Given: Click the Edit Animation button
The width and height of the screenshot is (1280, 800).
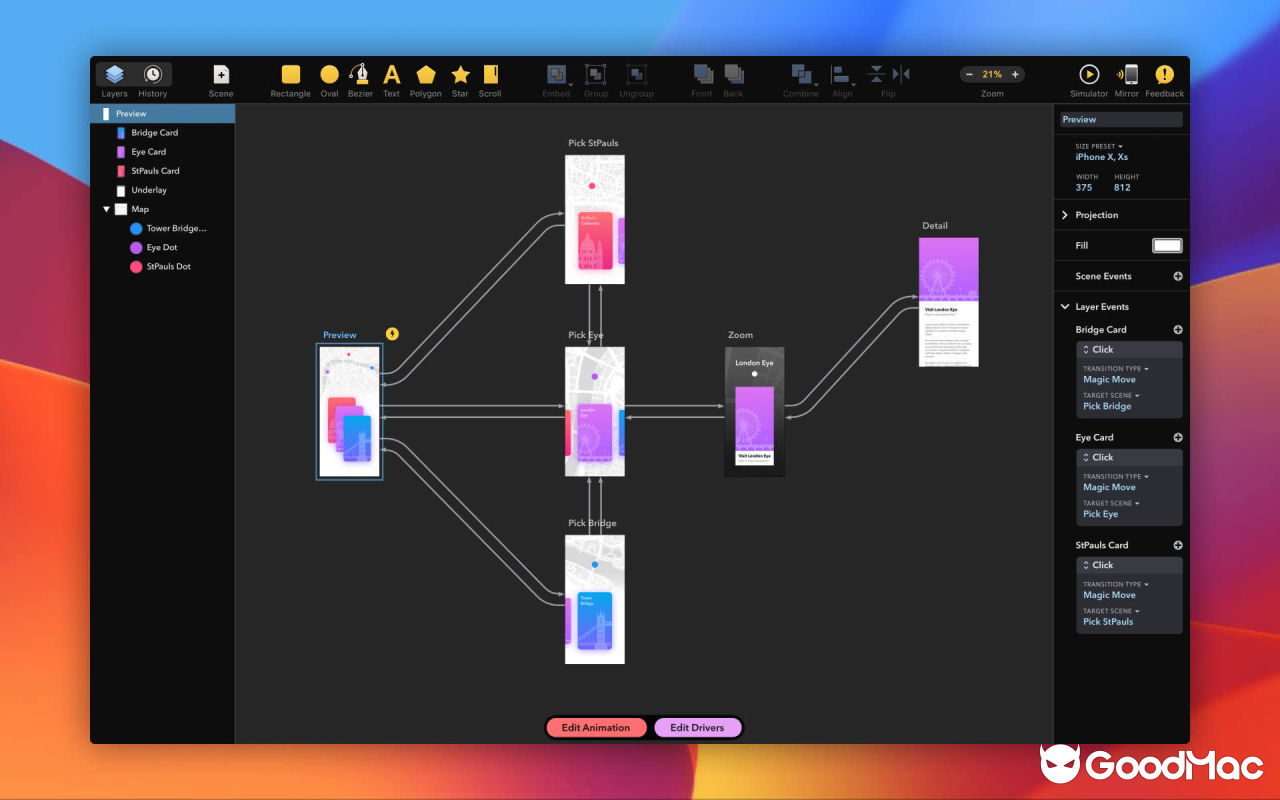Looking at the screenshot, I should [596, 727].
